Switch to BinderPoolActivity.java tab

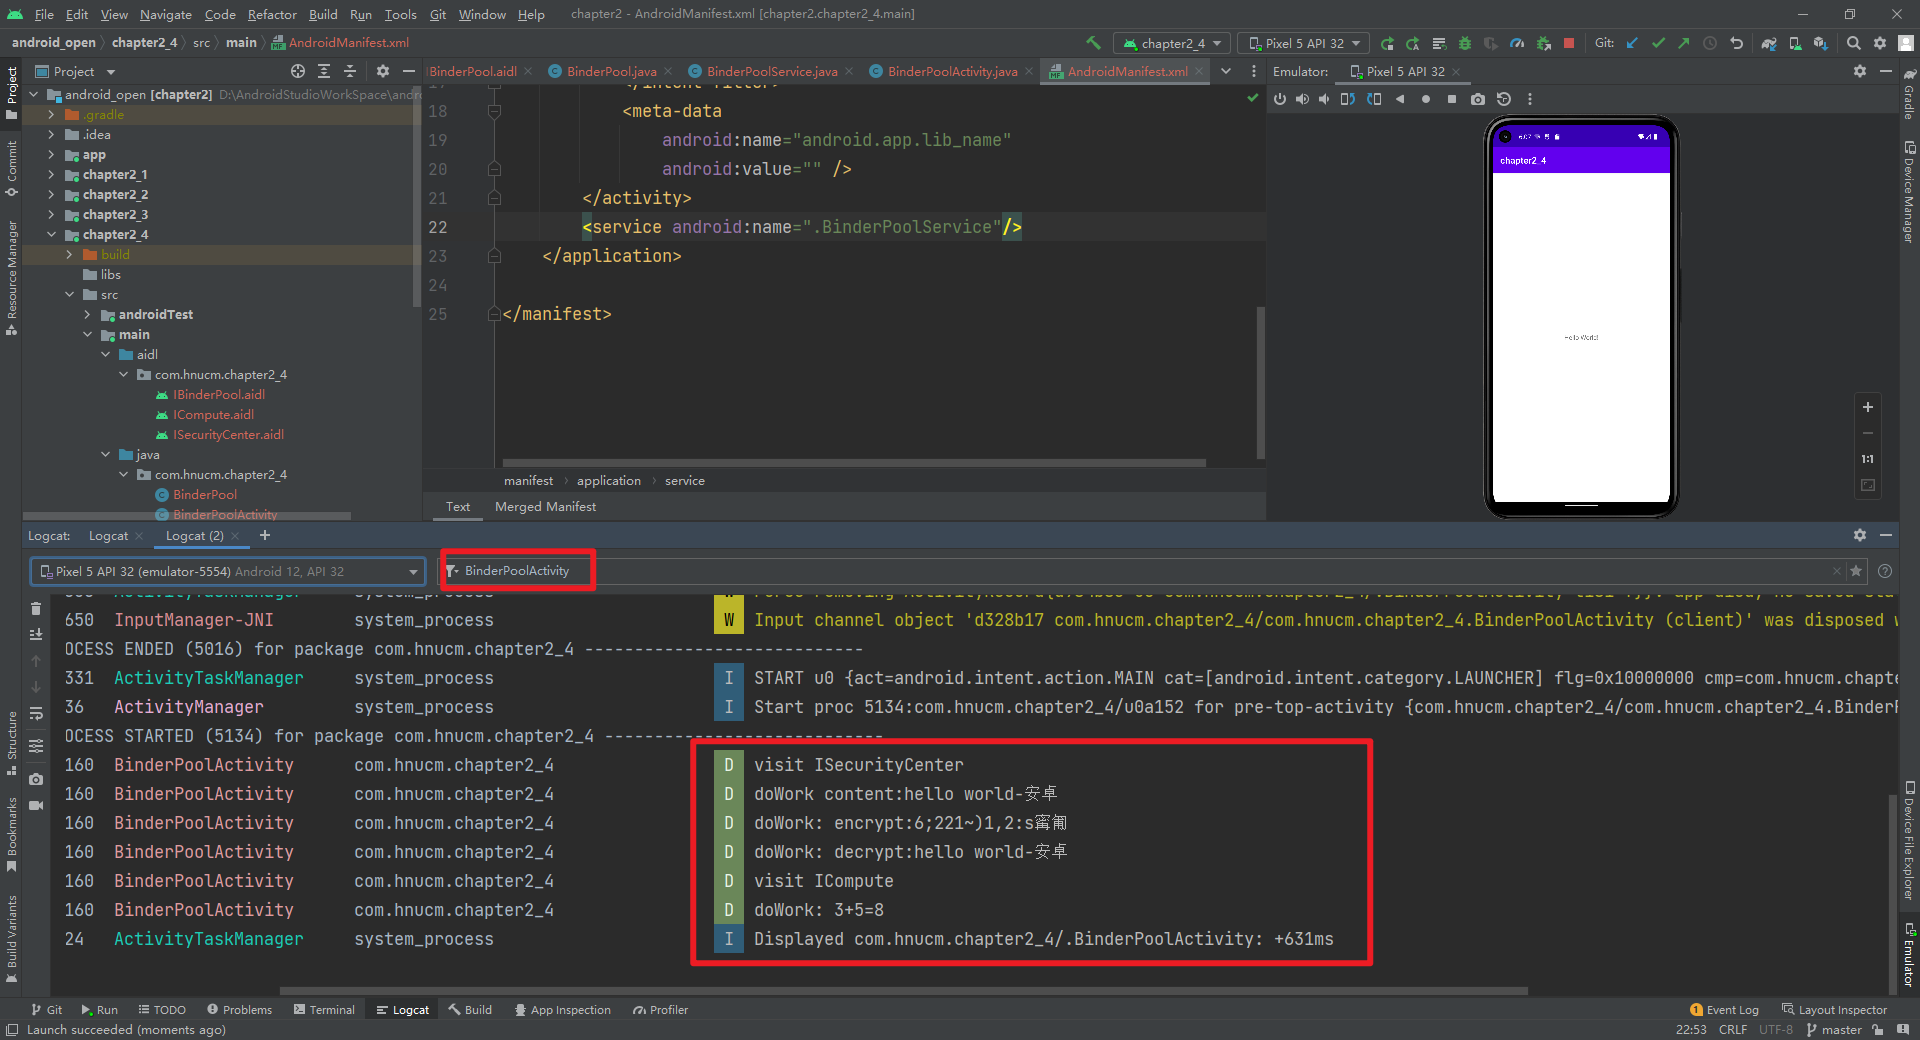point(951,71)
